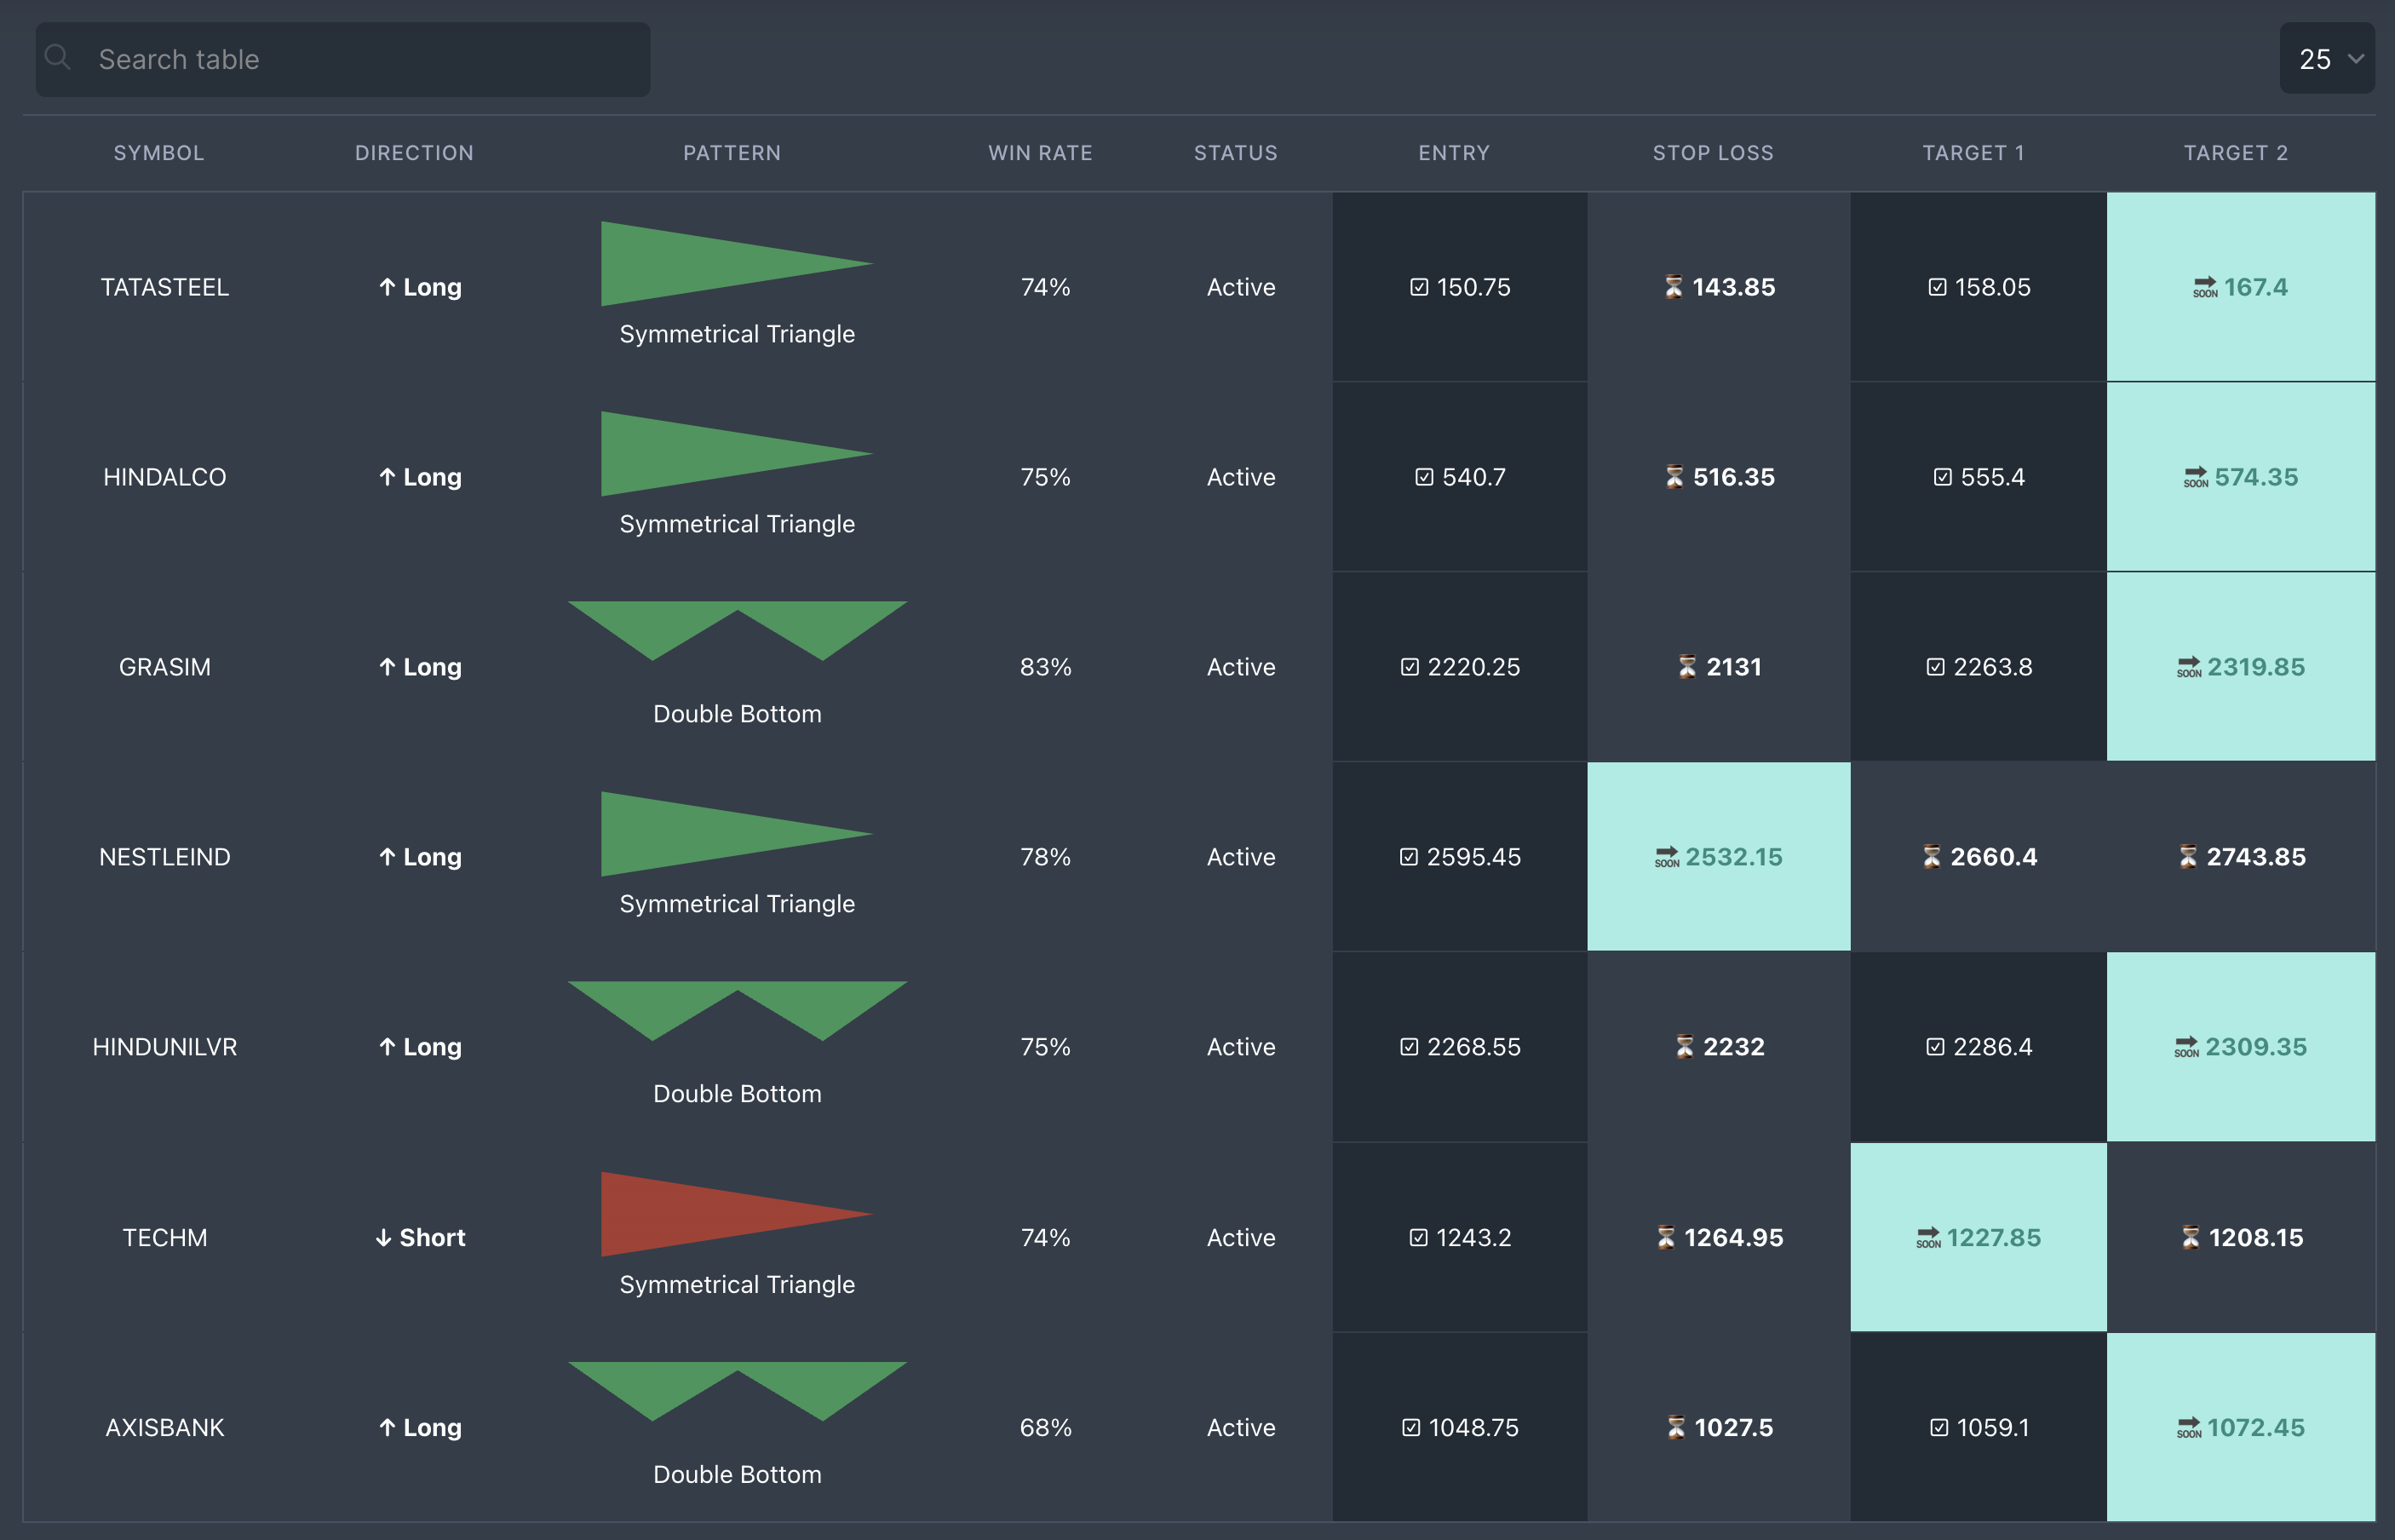Click the 68% win rate value
2395x1540 pixels.
tap(1045, 1428)
